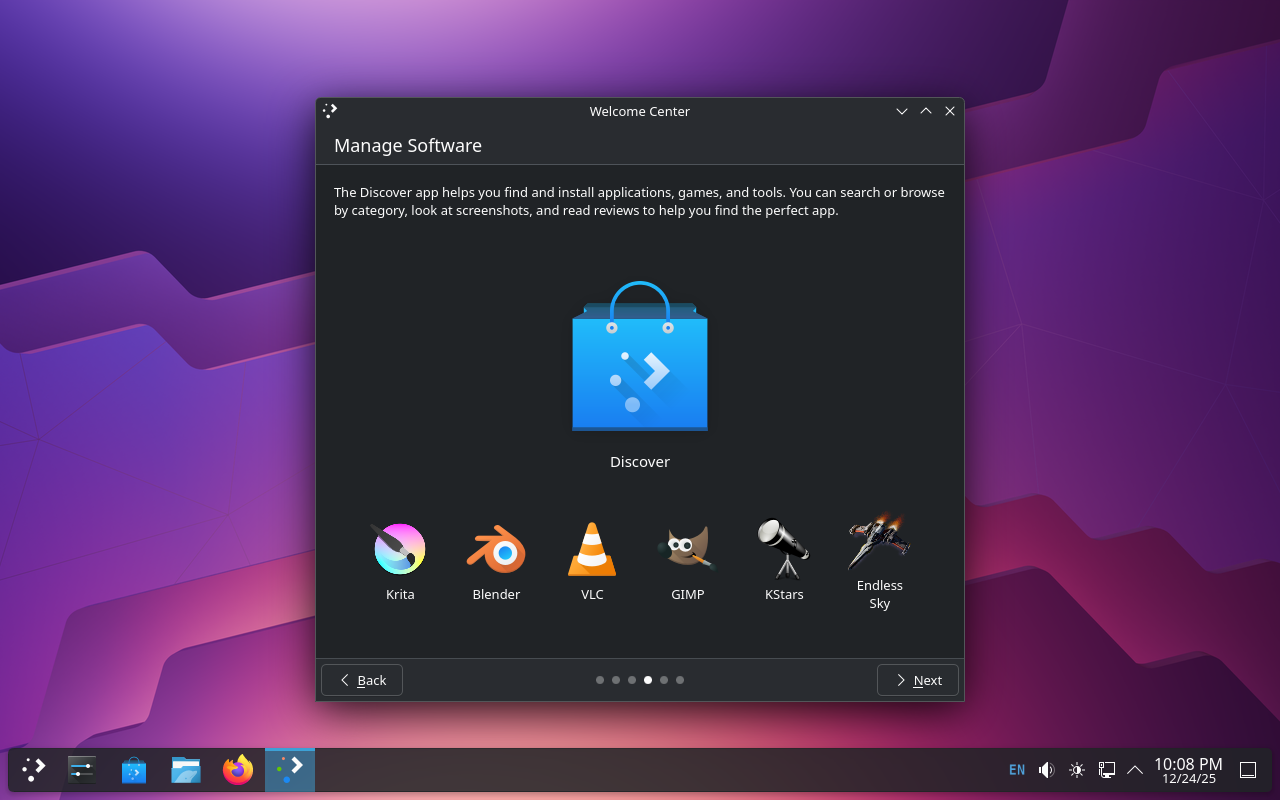
Task: Select the last page indicator dot
Action: pyautogui.click(x=680, y=680)
